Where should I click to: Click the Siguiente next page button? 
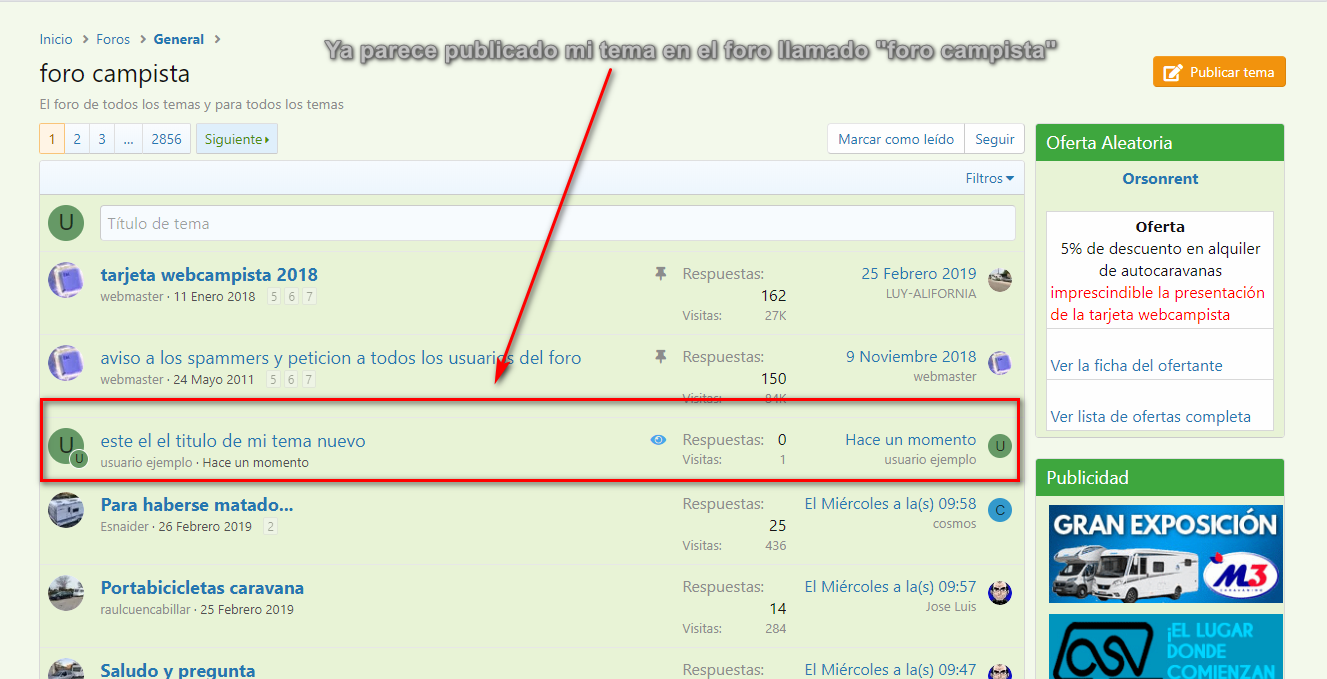click(237, 139)
